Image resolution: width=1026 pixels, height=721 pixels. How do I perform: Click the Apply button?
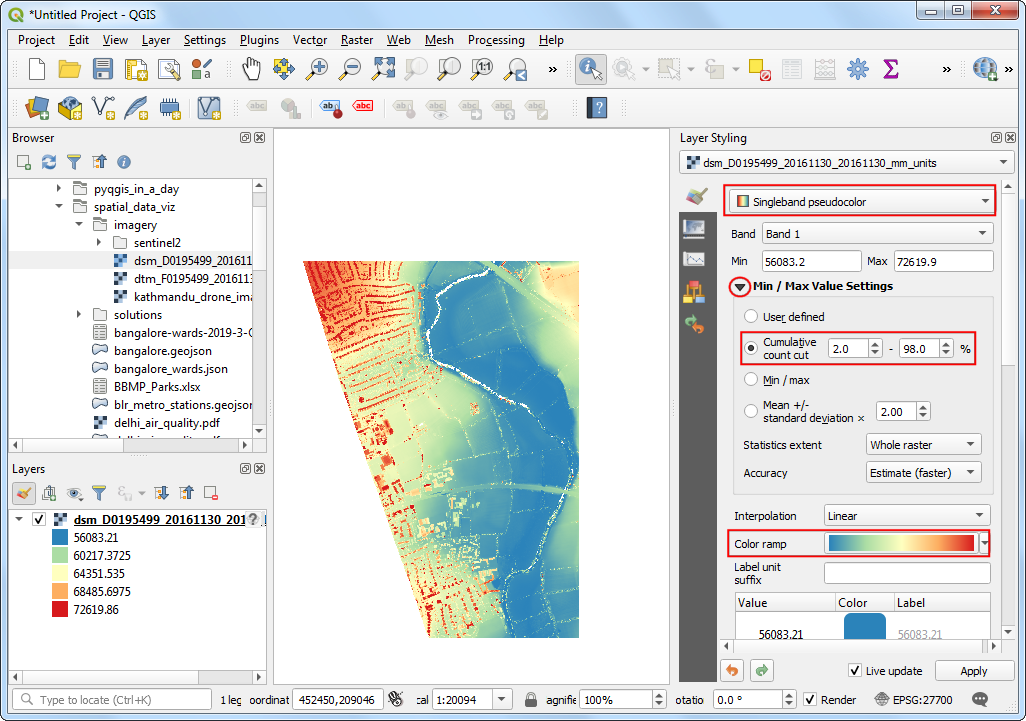974,671
